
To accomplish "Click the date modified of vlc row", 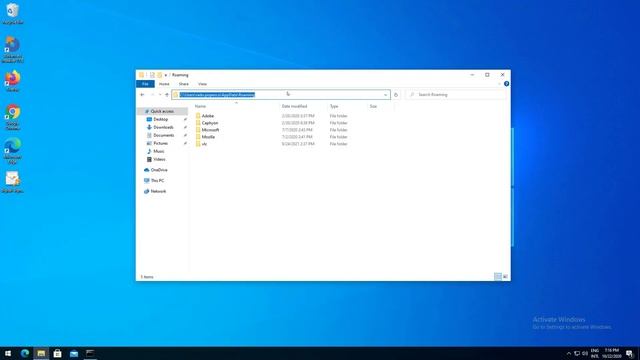I will click(x=298, y=144).
